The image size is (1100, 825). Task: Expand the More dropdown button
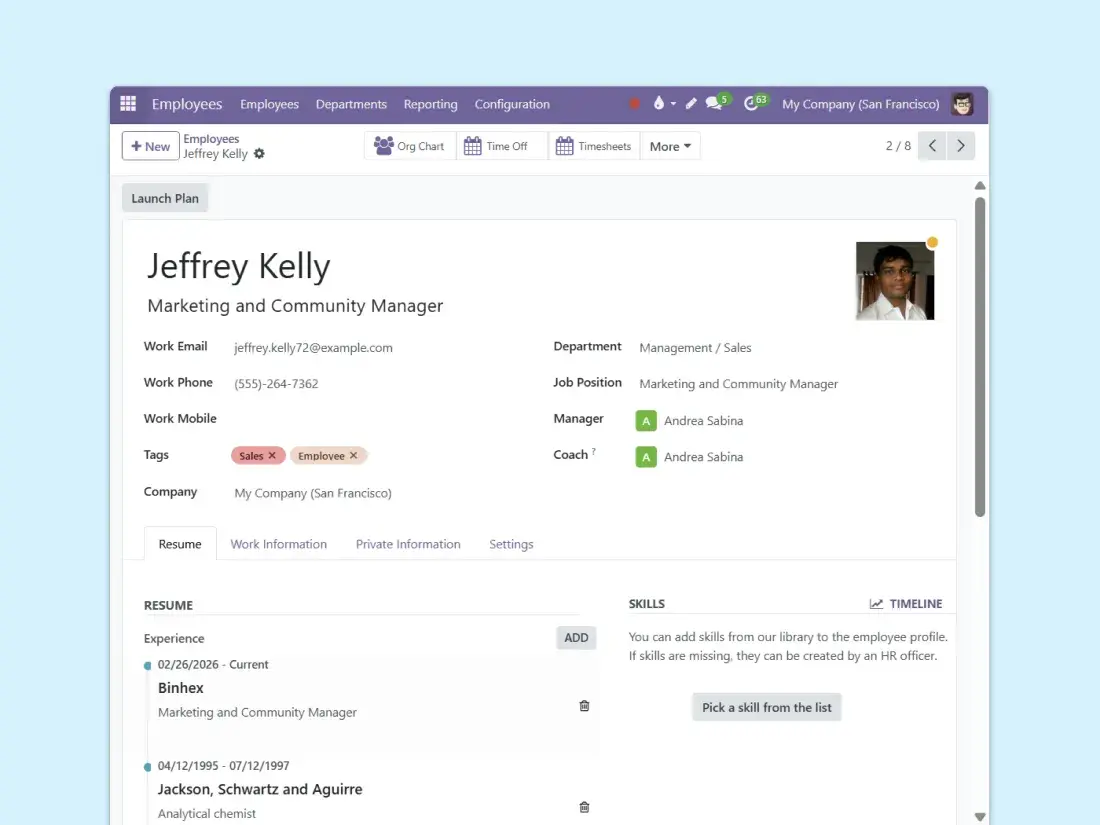point(670,146)
